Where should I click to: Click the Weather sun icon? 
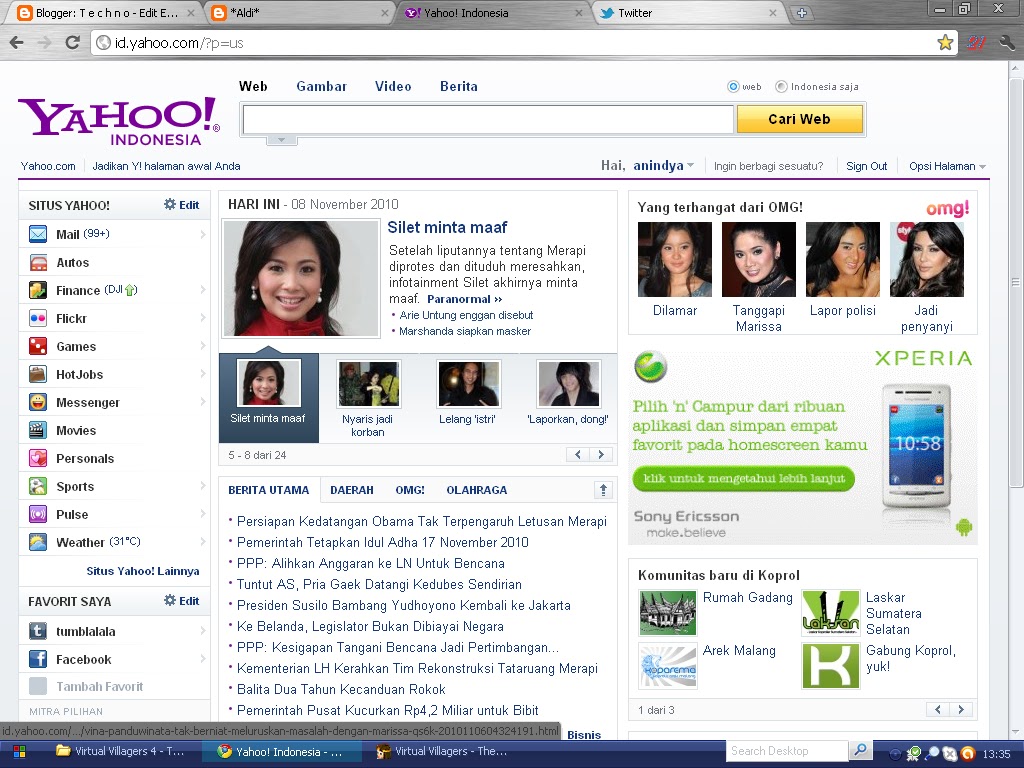tap(38, 542)
